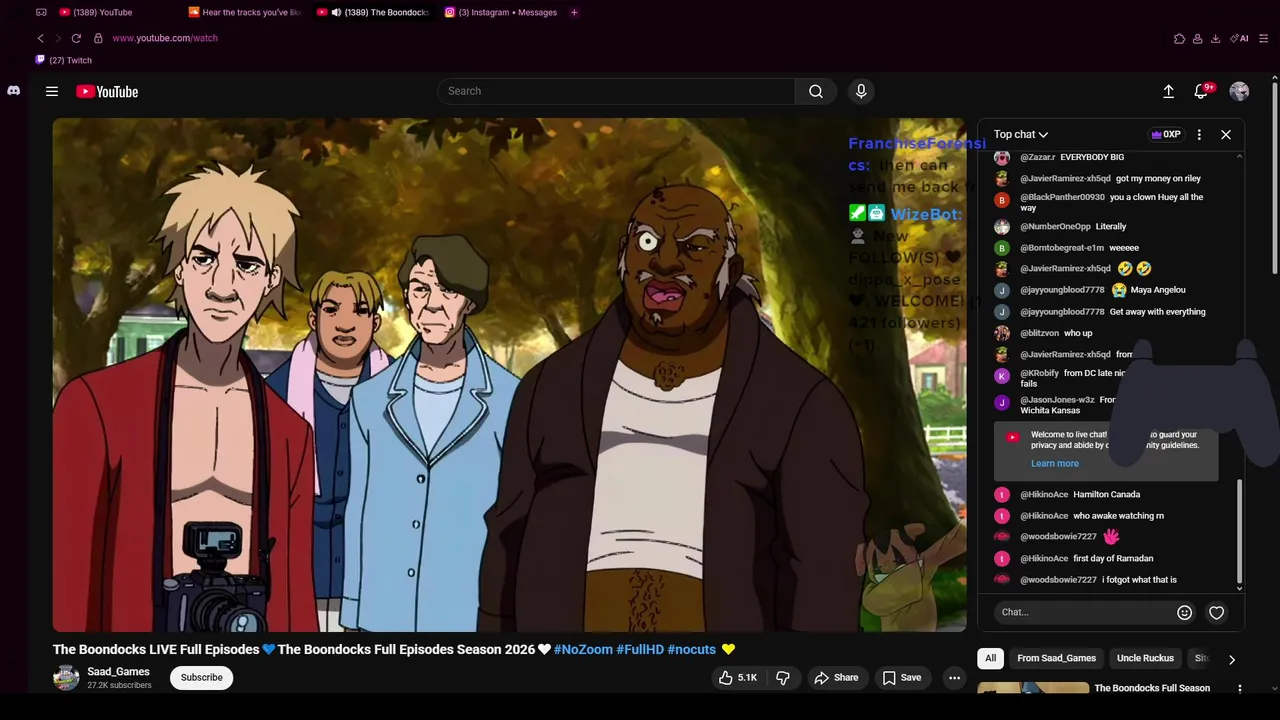
Task: Click the Boondocks video player
Action: (509, 375)
